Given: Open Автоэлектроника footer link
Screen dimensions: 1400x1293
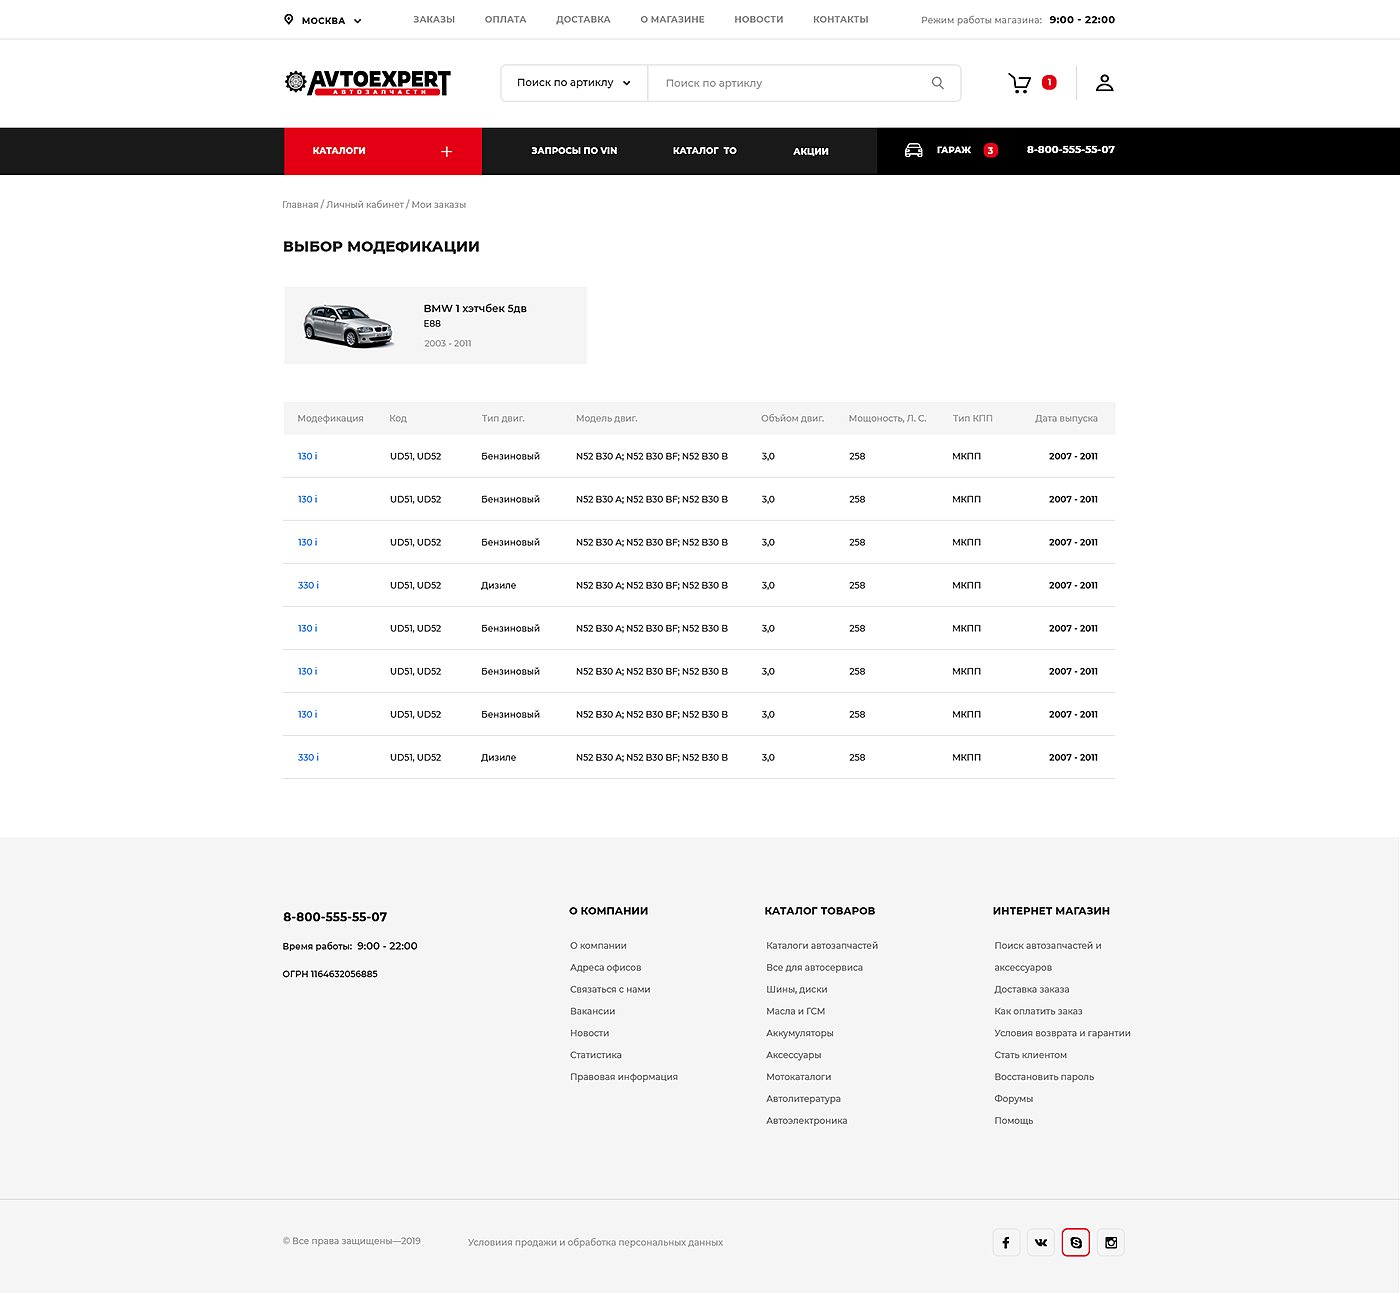Looking at the screenshot, I should click(x=807, y=1121).
